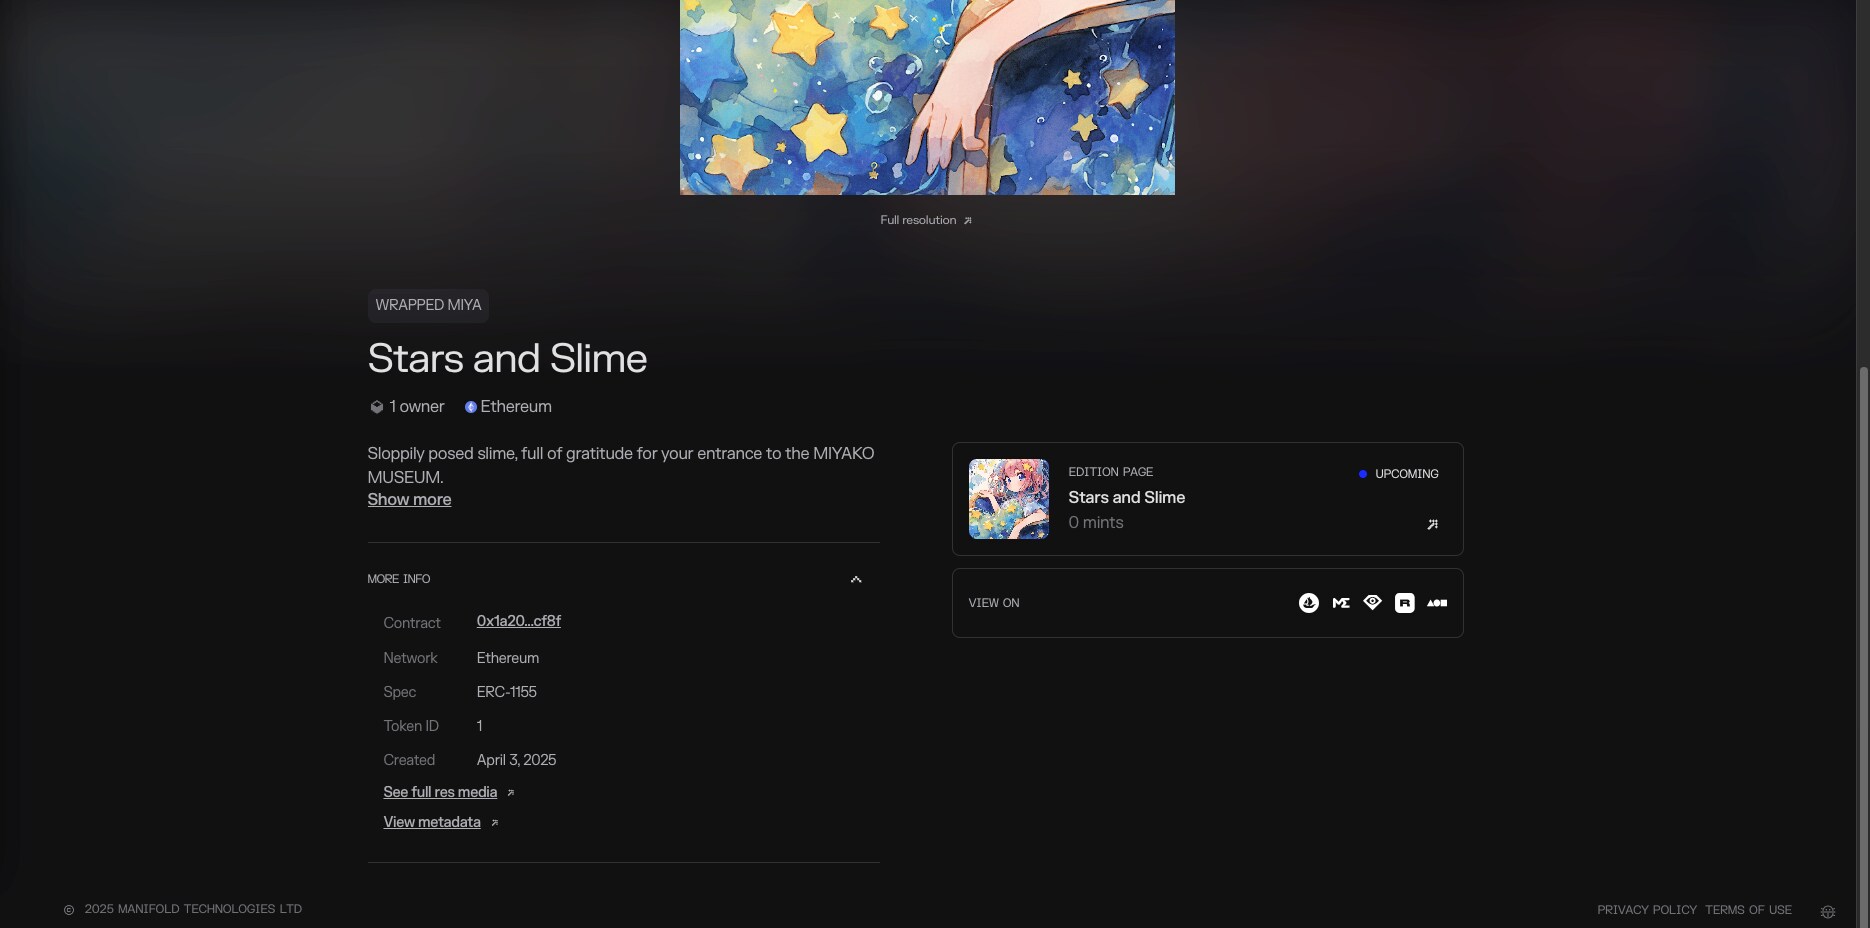The width and height of the screenshot is (1870, 928).
Task: Click the edition page external arrow icon
Action: point(1432,524)
